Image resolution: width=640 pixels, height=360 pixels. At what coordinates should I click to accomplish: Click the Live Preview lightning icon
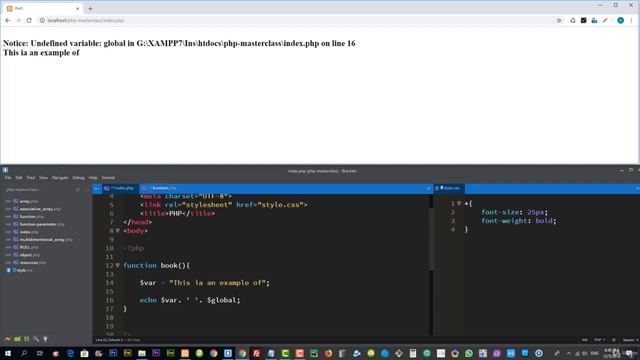tap(8, 339)
